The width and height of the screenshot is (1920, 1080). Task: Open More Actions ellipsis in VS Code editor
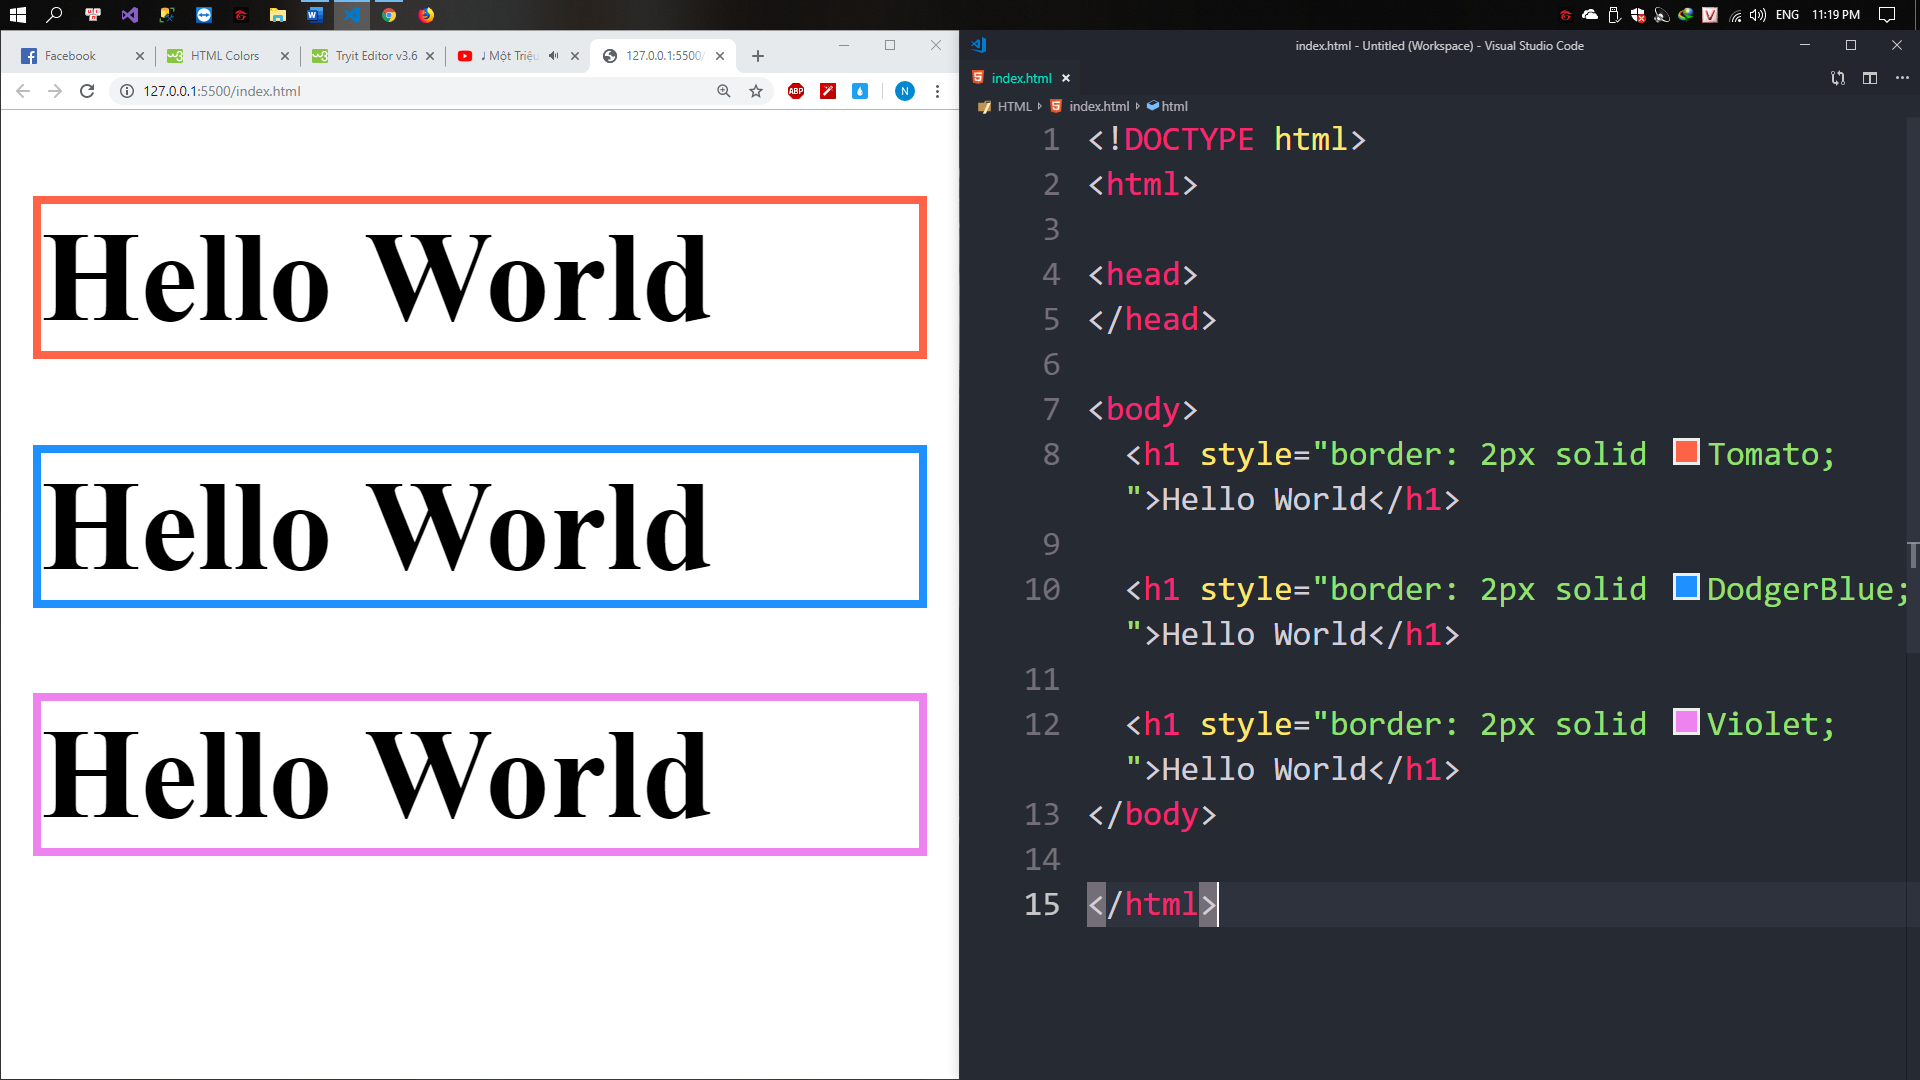[1902, 78]
